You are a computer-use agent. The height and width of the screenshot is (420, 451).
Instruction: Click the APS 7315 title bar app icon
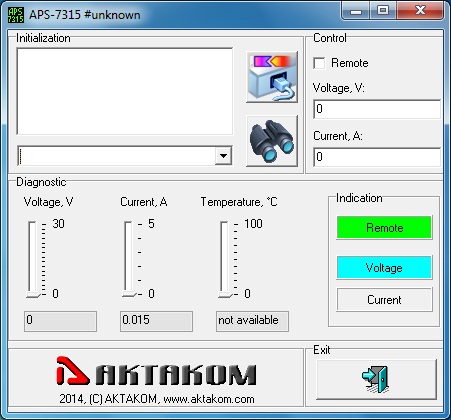16,15
